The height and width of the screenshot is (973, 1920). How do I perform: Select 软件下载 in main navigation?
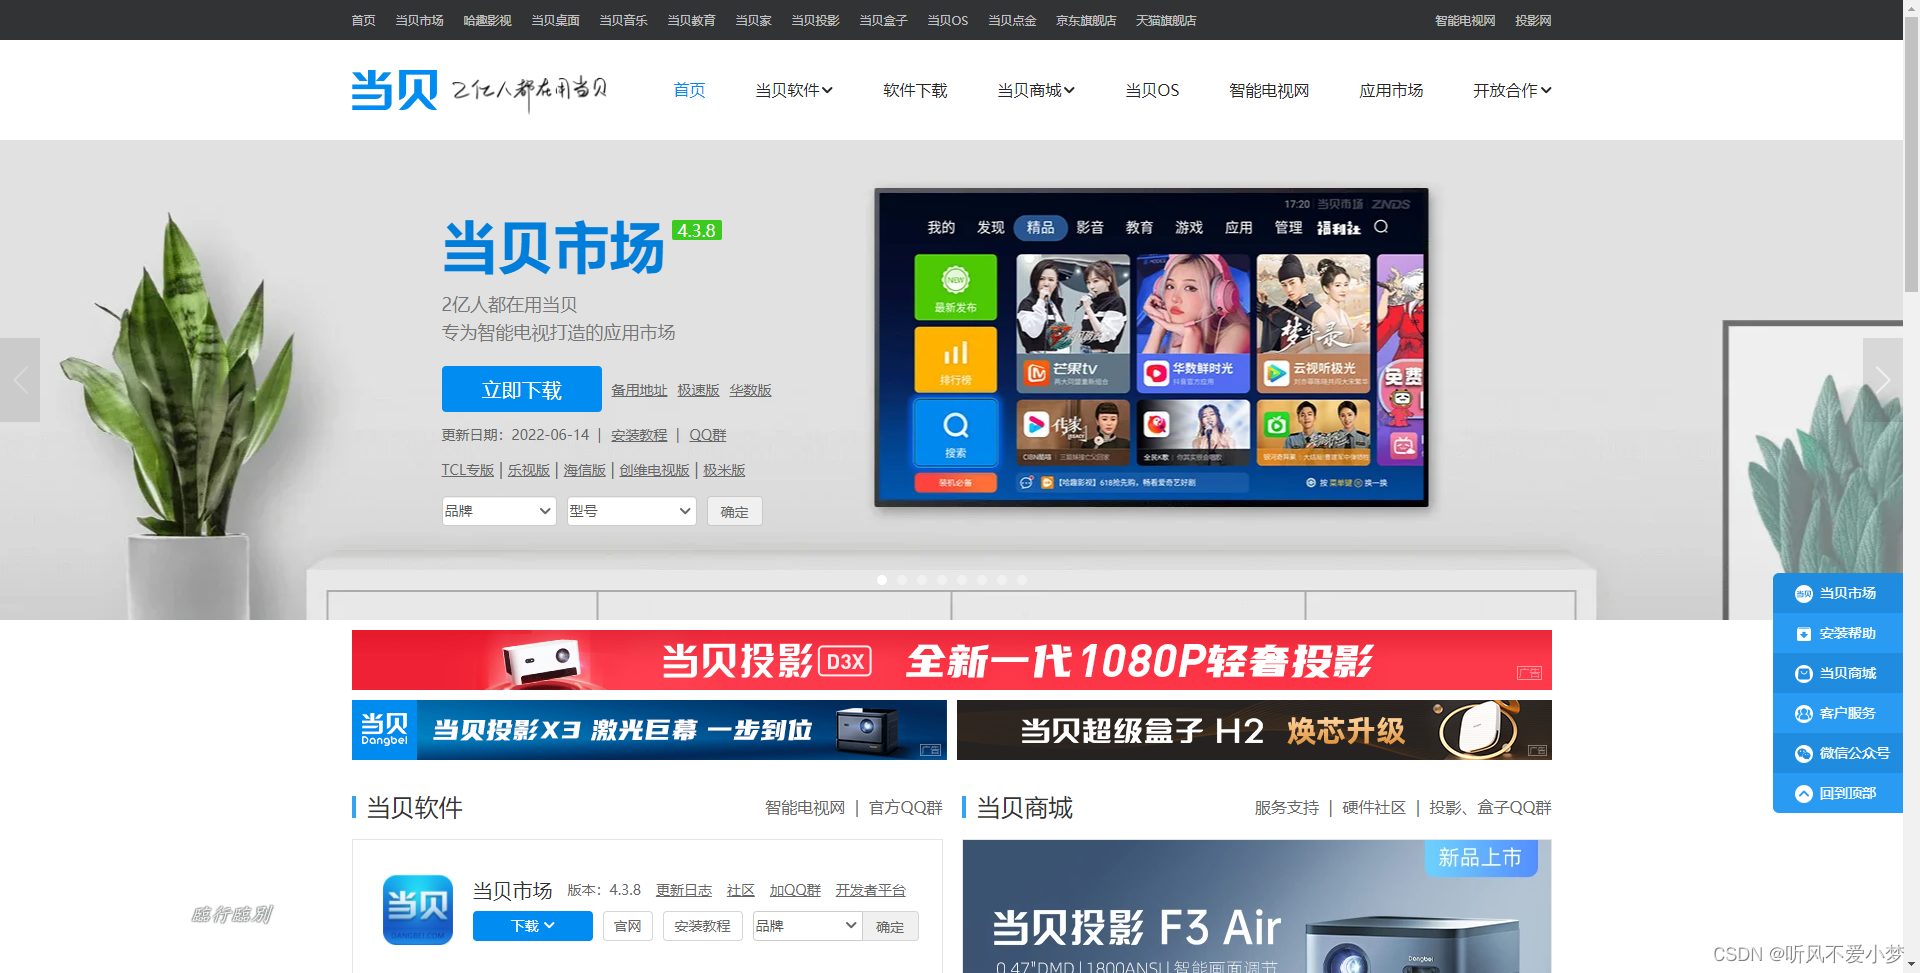pyautogui.click(x=915, y=90)
